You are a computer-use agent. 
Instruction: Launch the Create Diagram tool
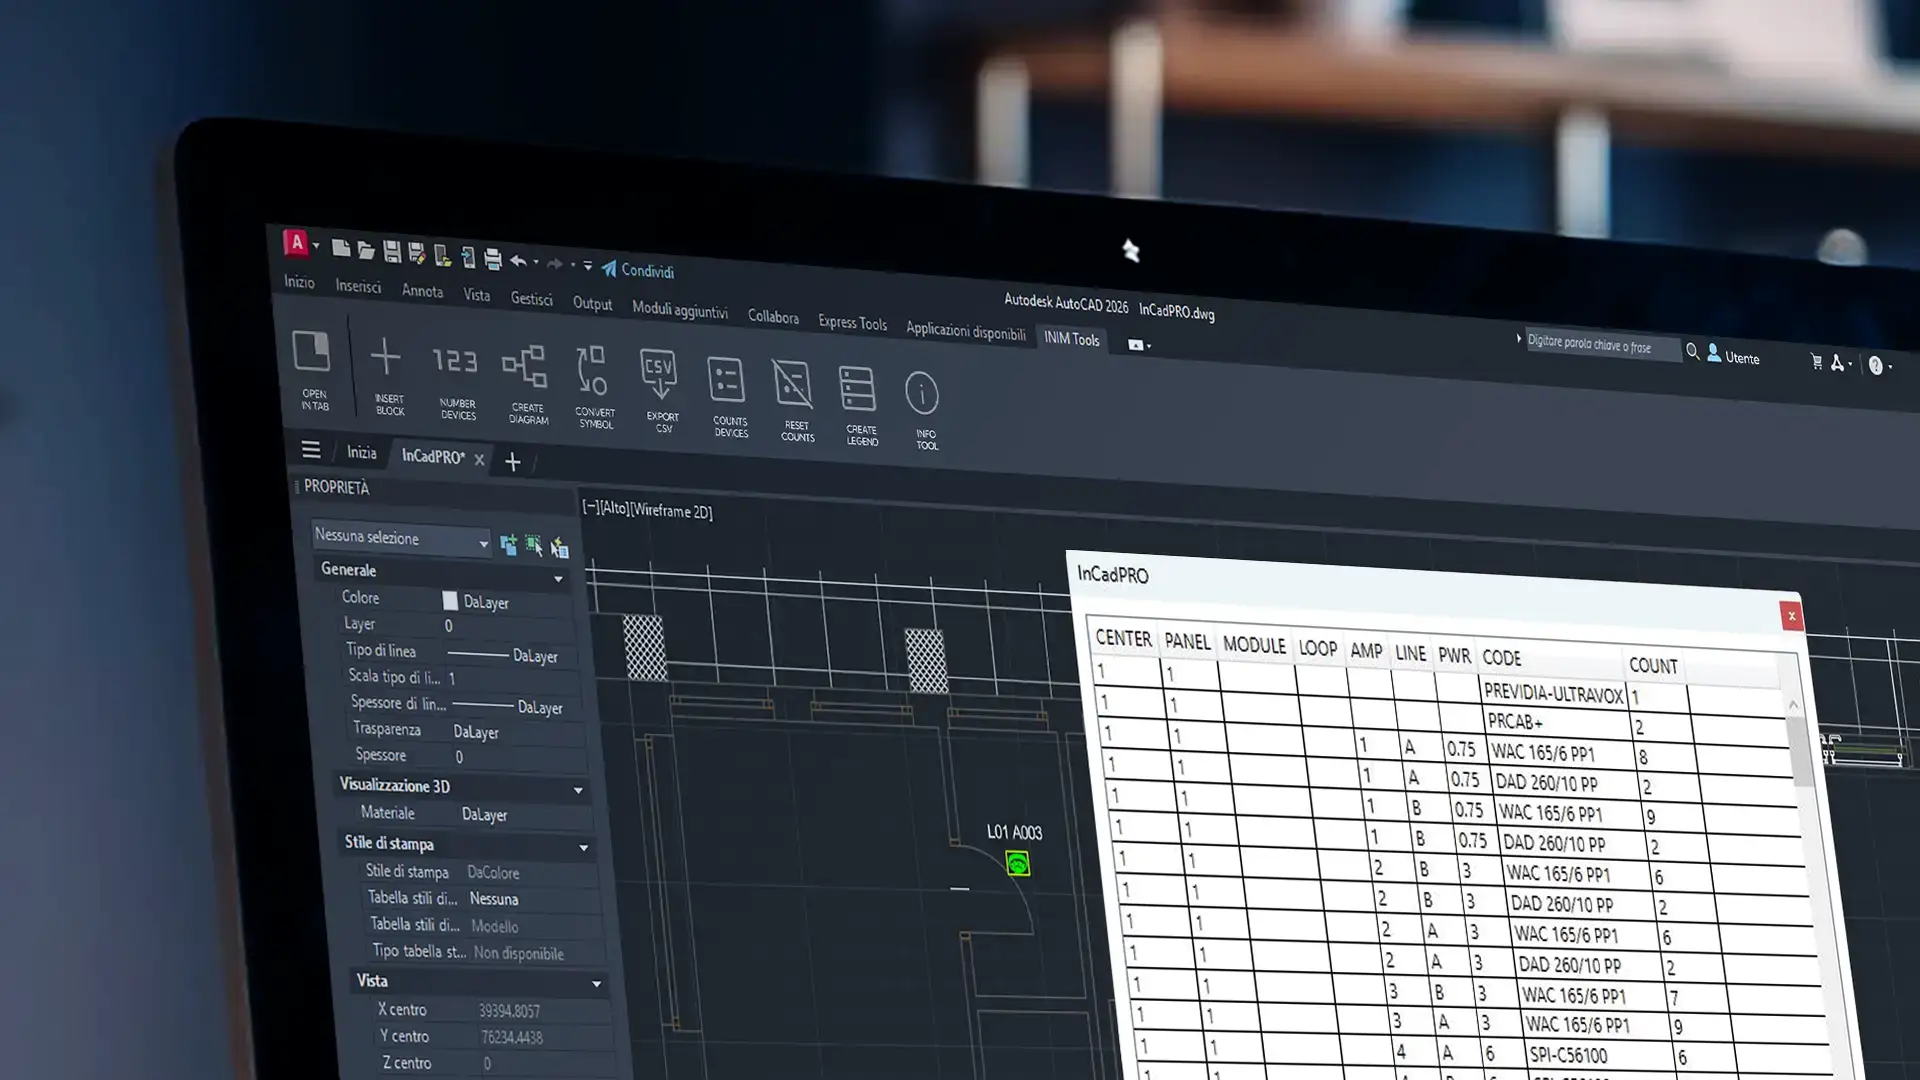526,386
